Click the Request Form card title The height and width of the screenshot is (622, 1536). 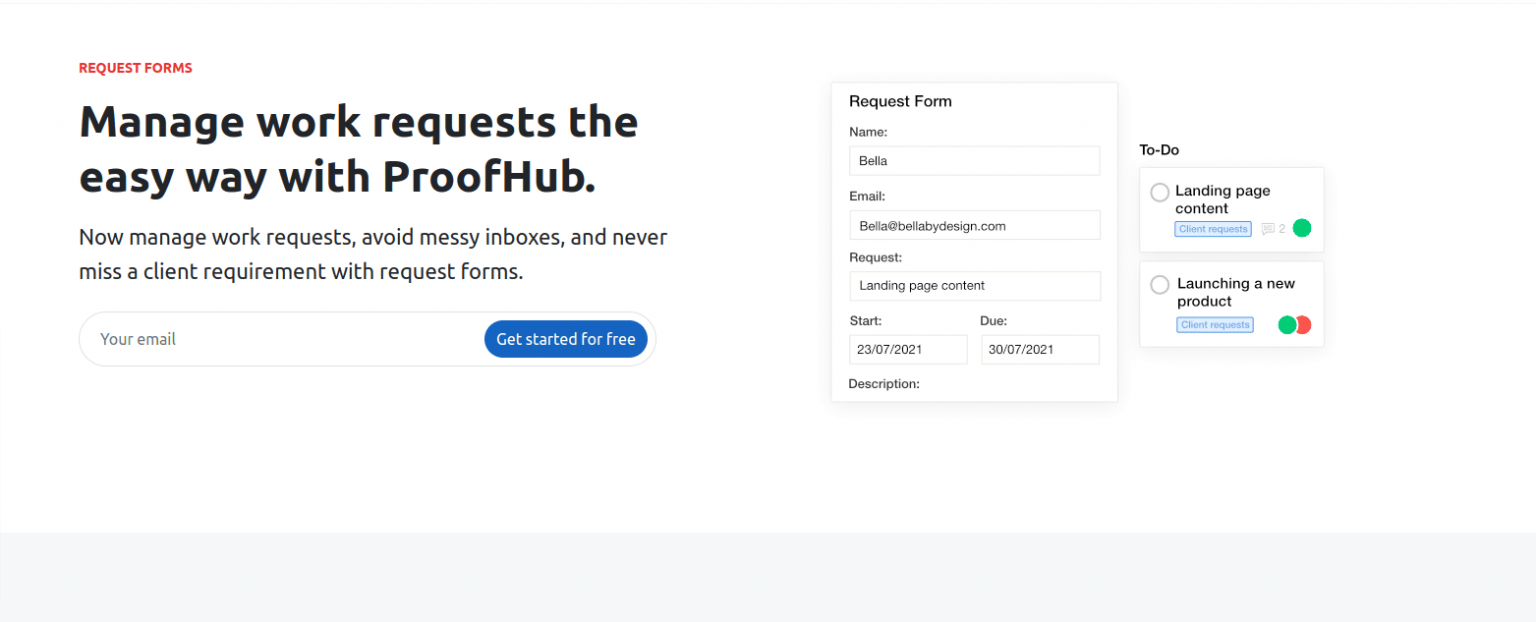point(900,101)
